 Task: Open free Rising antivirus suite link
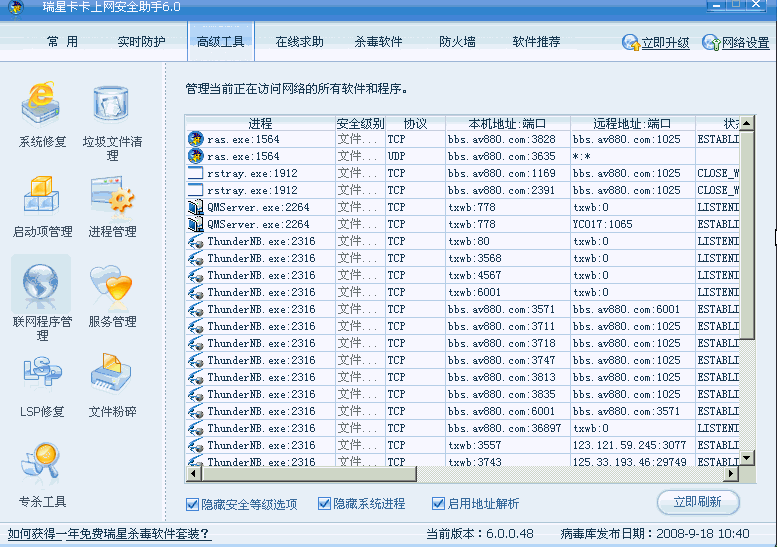(x=109, y=533)
